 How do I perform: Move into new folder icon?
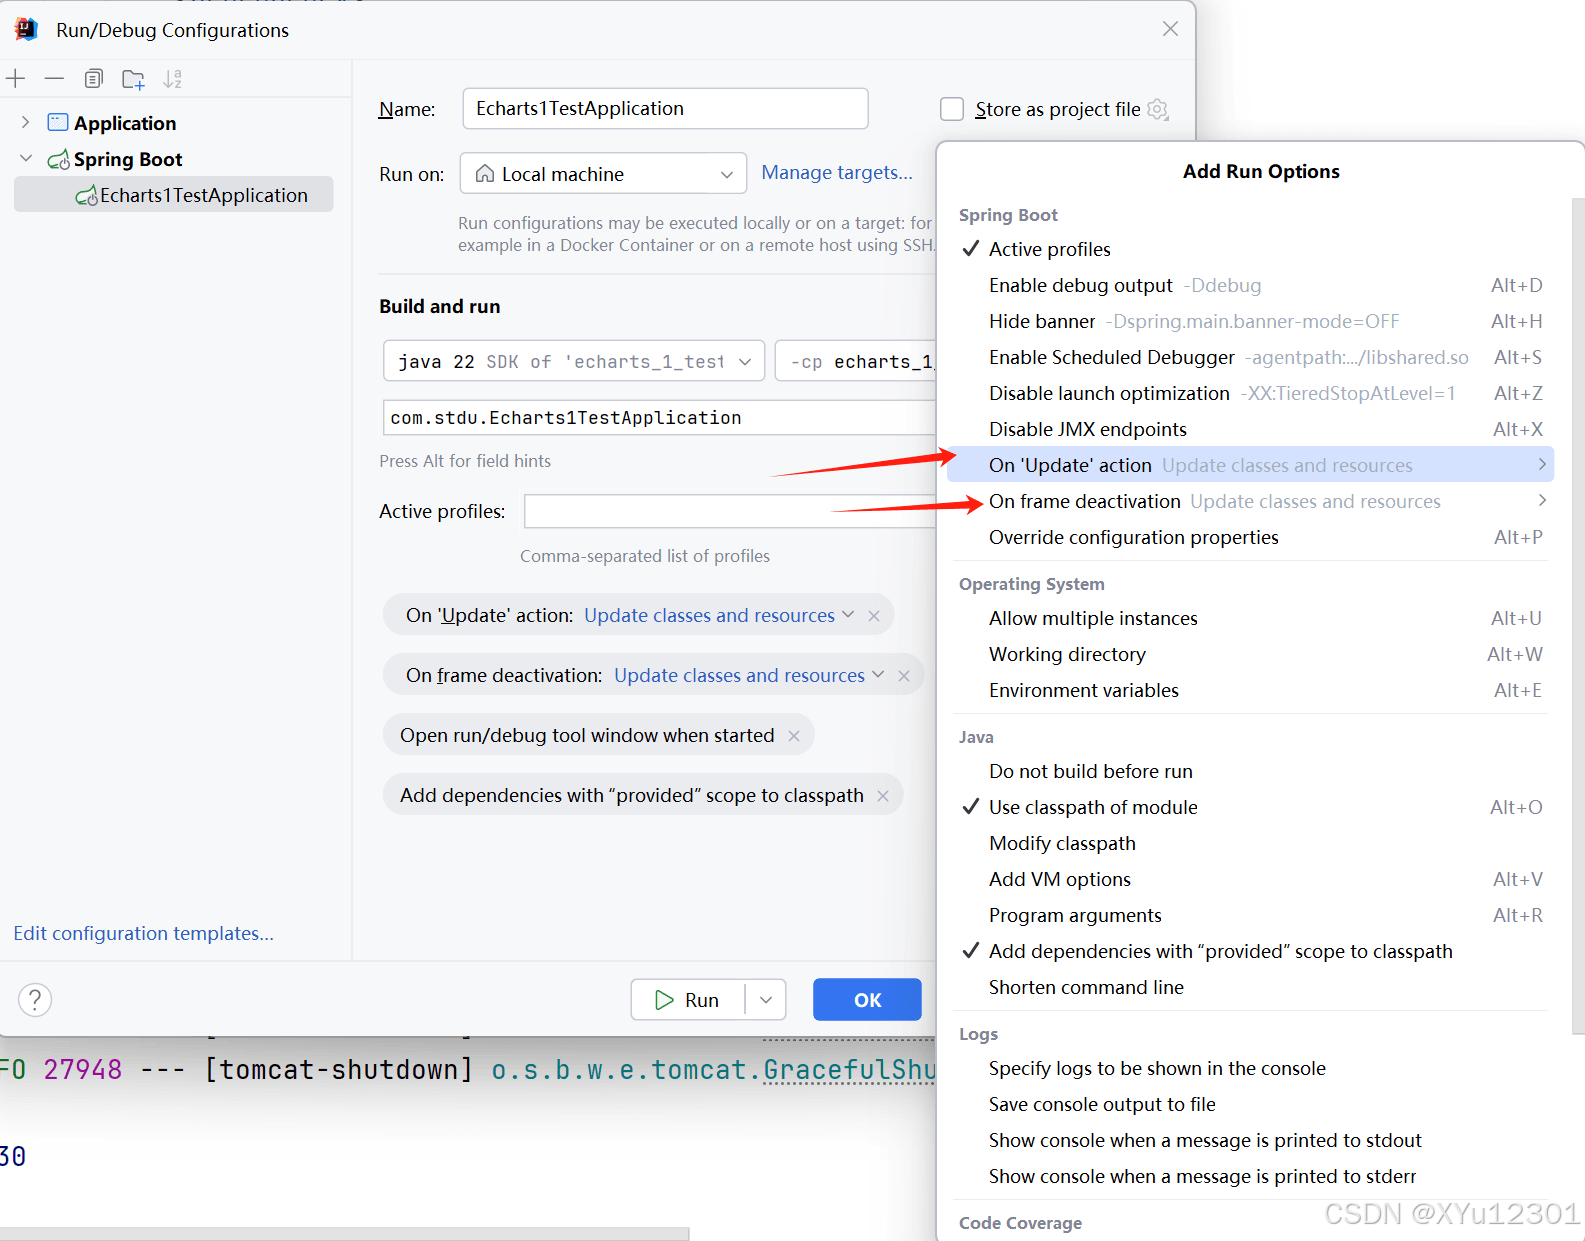(133, 79)
